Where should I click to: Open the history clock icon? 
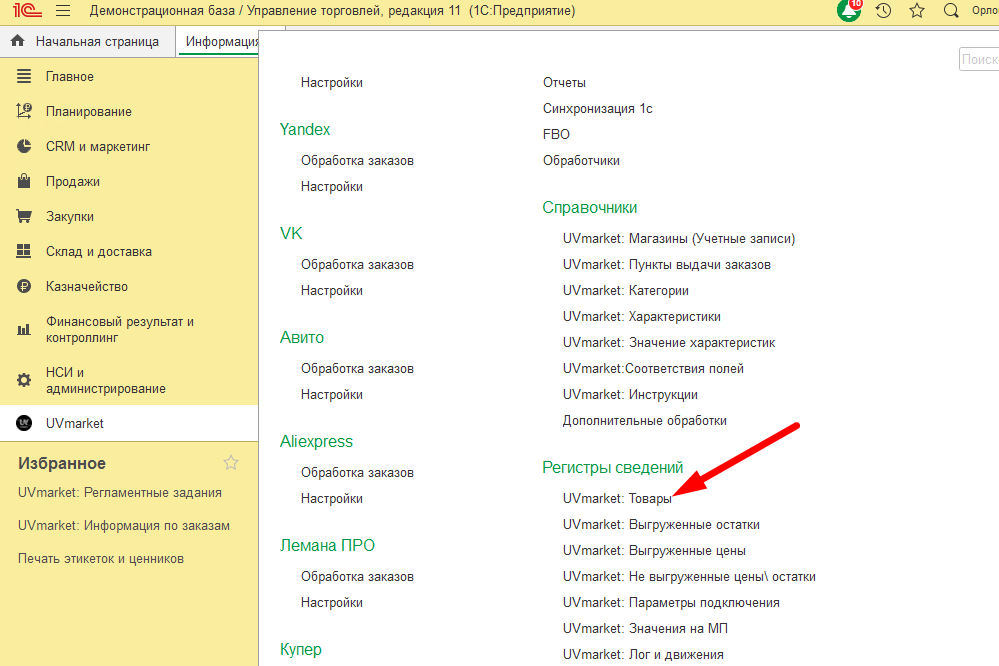click(883, 11)
